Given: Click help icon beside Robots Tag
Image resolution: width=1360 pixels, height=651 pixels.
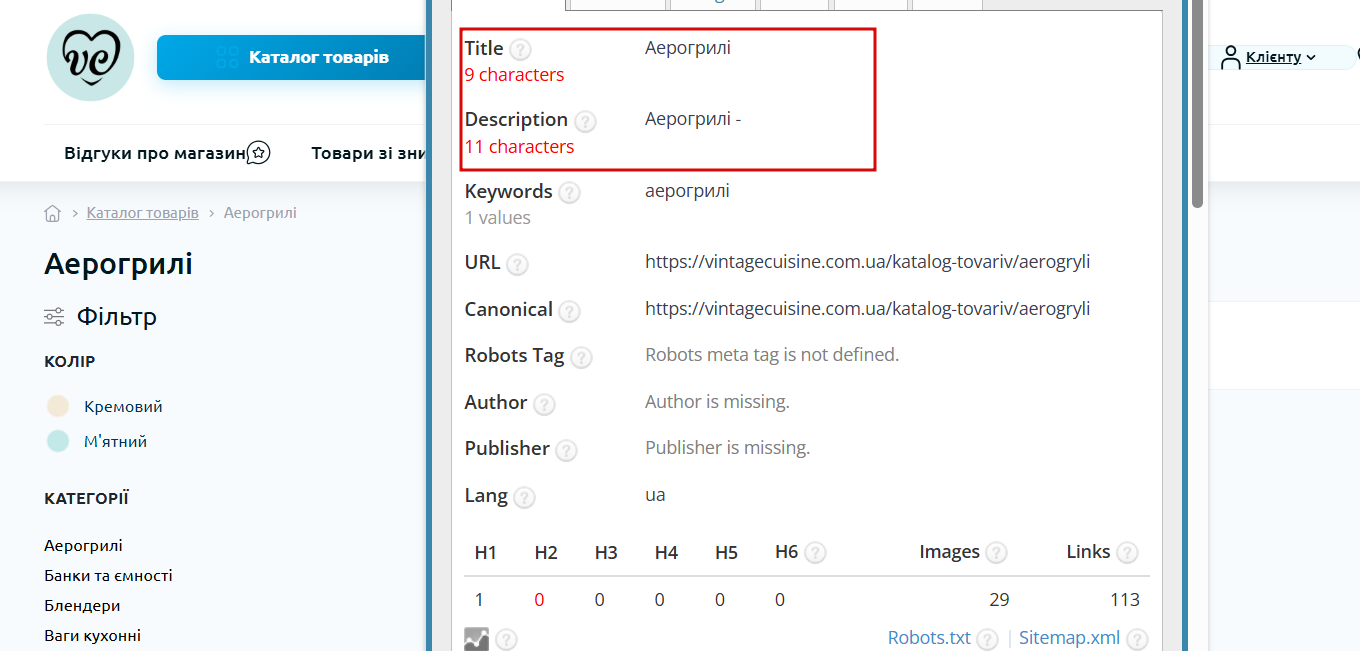Looking at the screenshot, I should (x=581, y=357).
